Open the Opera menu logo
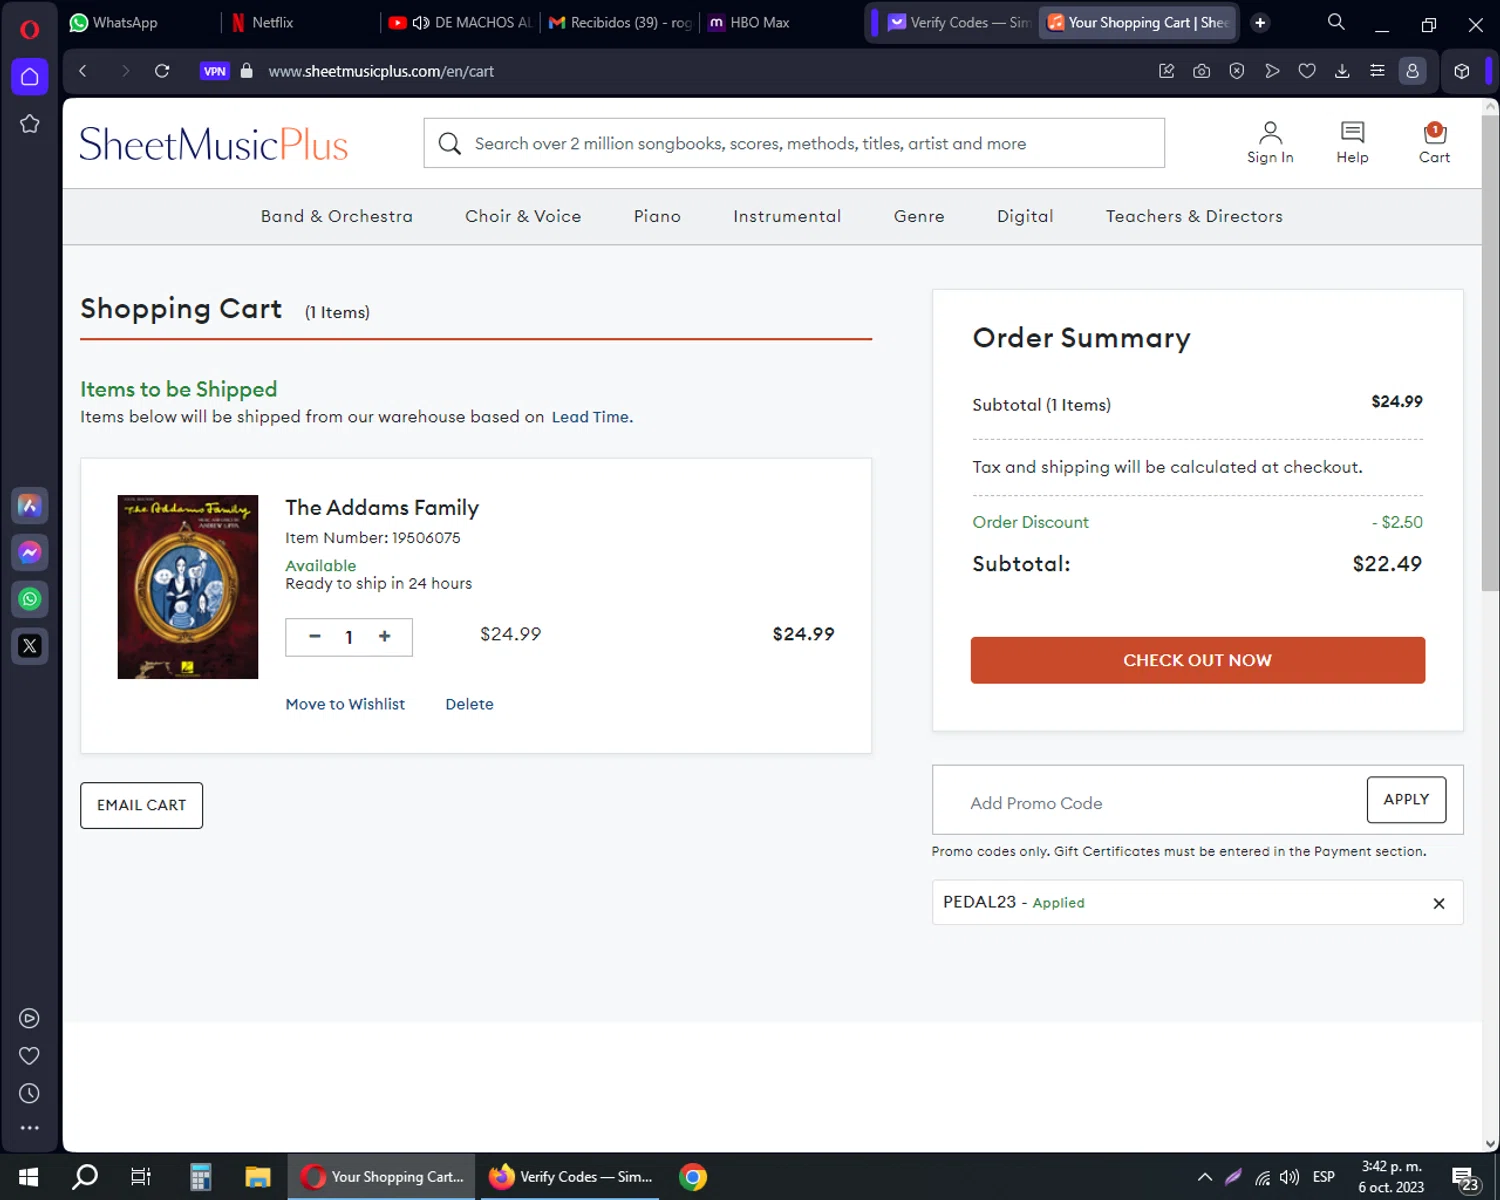The height and width of the screenshot is (1200, 1500). 29,29
